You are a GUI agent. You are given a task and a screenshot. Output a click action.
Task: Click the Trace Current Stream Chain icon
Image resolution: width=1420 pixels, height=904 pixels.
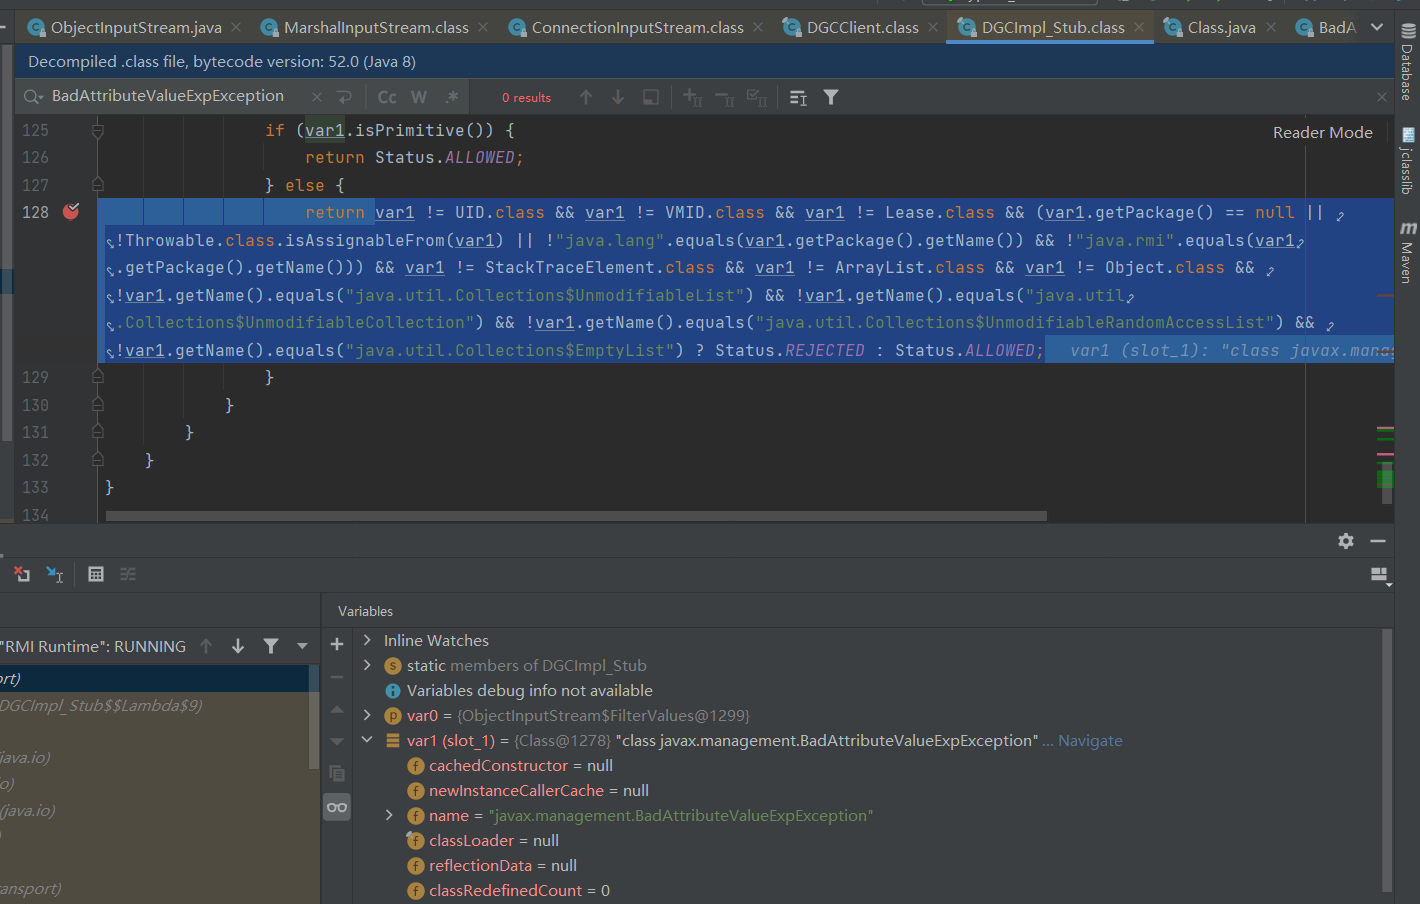tap(128, 574)
